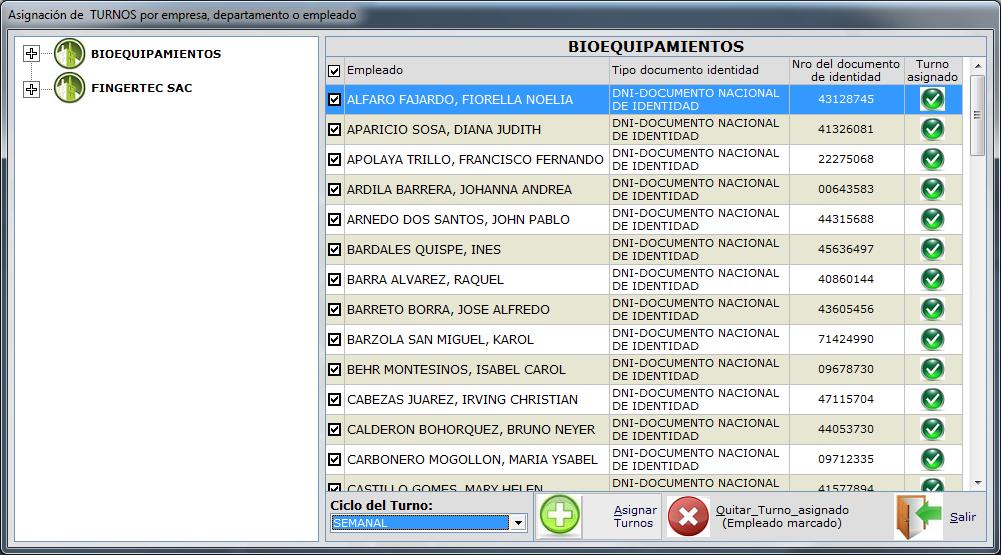Click the exit door Salir icon
This screenshot has height=555, width=1001.
(x=919, y=516)
